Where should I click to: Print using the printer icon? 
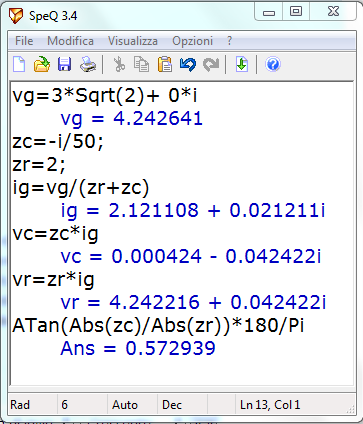coord(88,64)
